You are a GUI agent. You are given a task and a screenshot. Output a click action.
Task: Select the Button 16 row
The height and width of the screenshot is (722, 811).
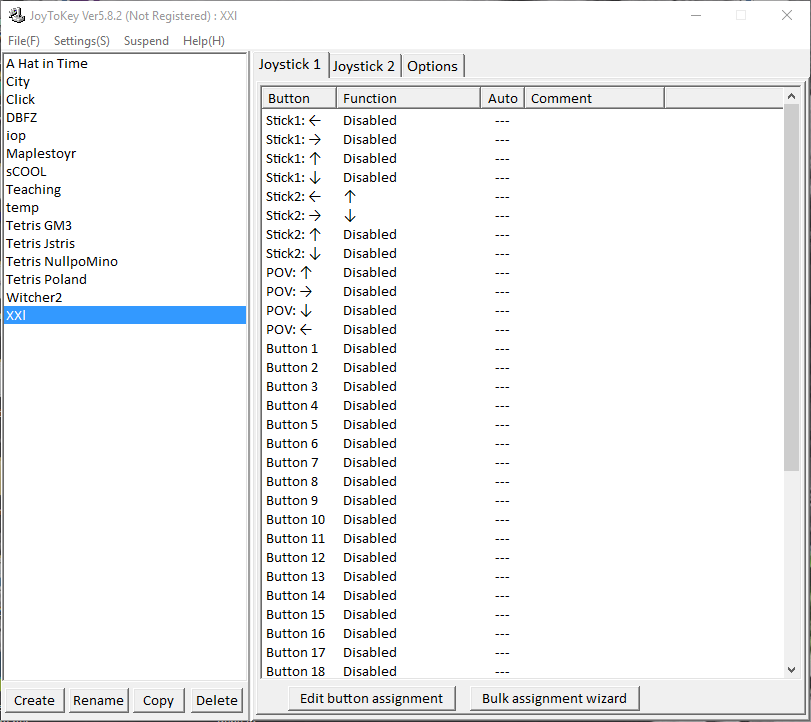pyautogui.click(x=522, y=634)
